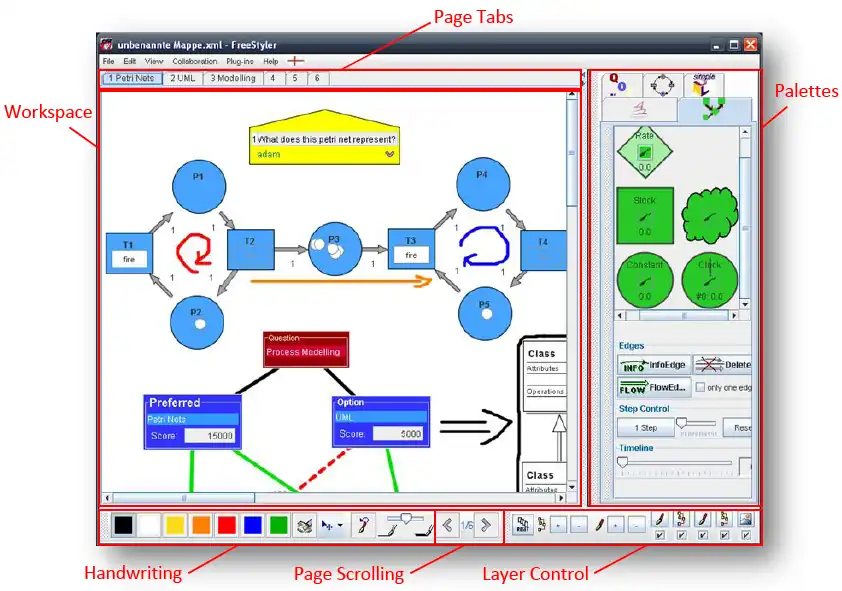Select the Stock node in palette
This screenshot has height=591, width=842.
[x=645, y=214]
